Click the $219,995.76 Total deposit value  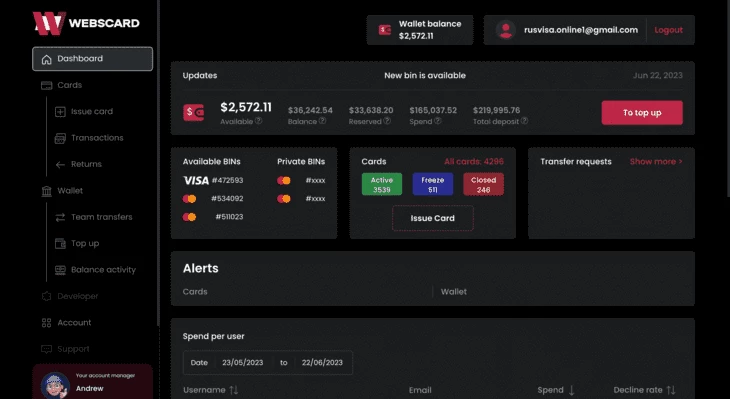(496, 110)
